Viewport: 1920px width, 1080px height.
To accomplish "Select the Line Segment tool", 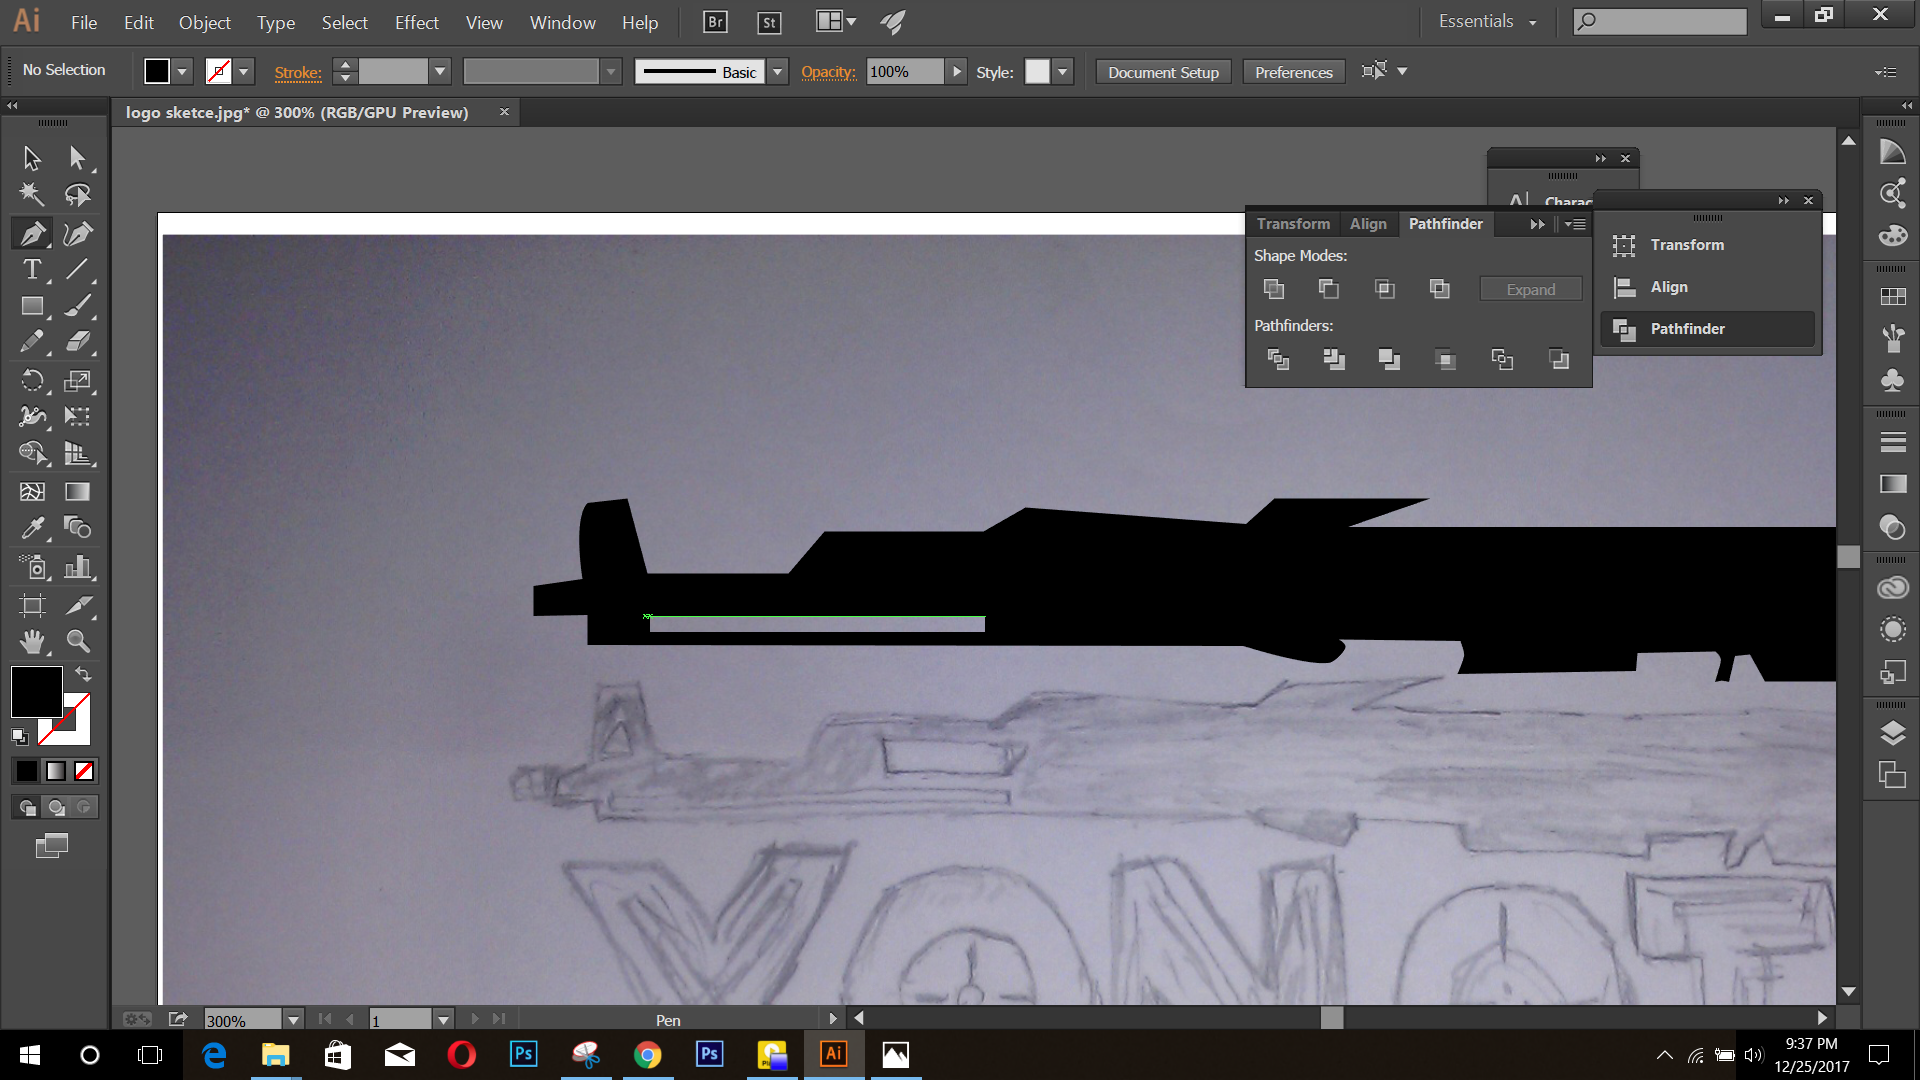I will (77, 269).
